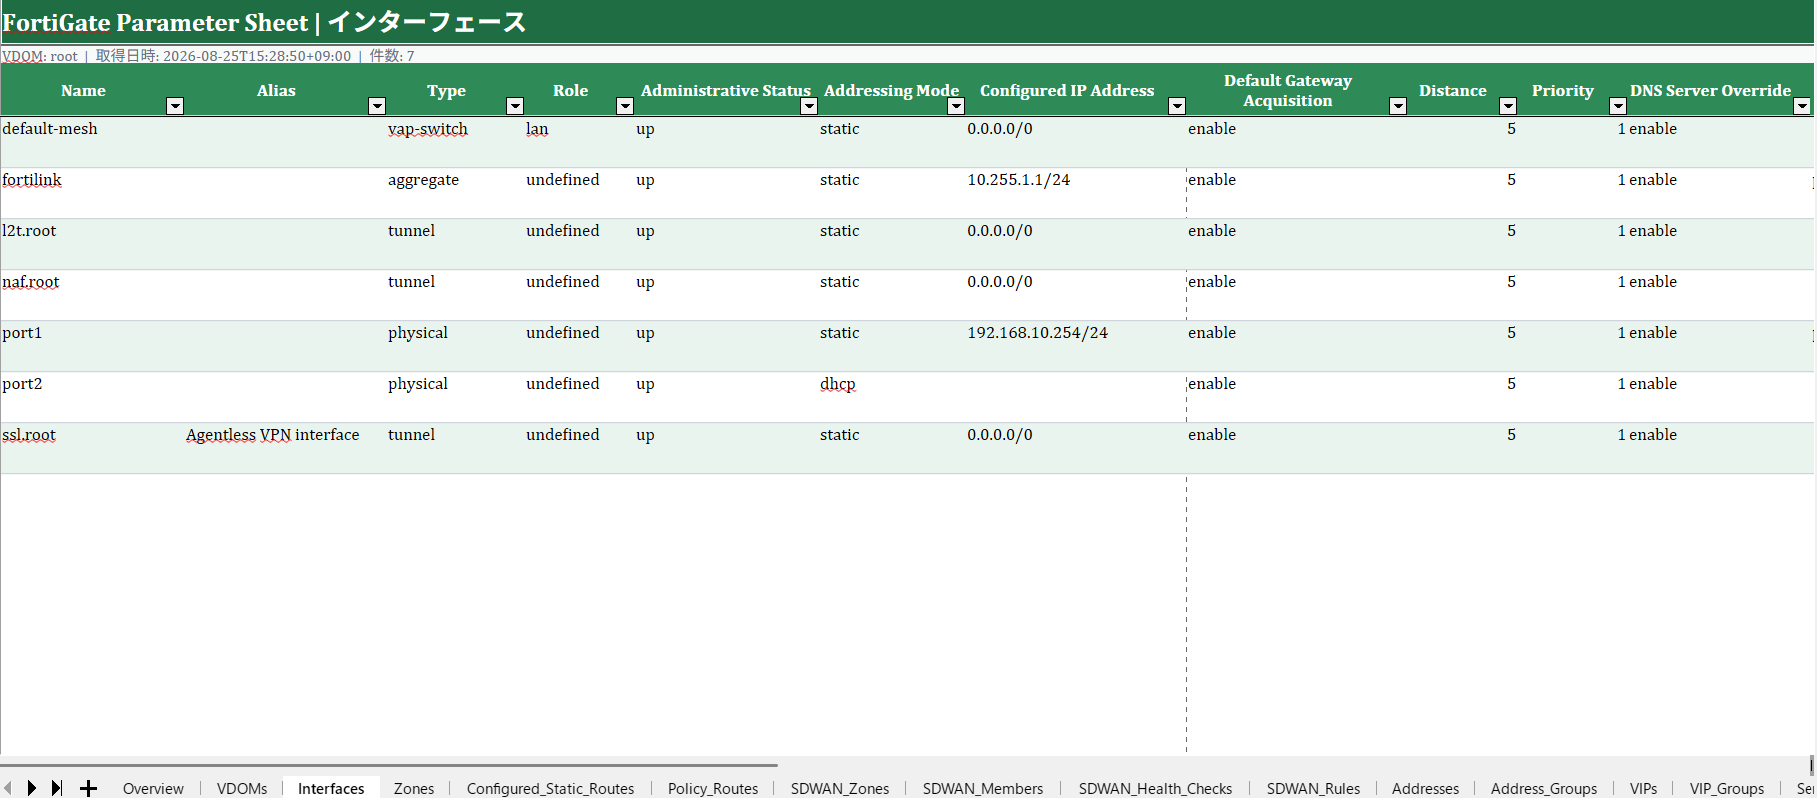Click the horizontal sheet-tab scrollbar
This screenshot has height=798, width=1817.
click(389, 765)
